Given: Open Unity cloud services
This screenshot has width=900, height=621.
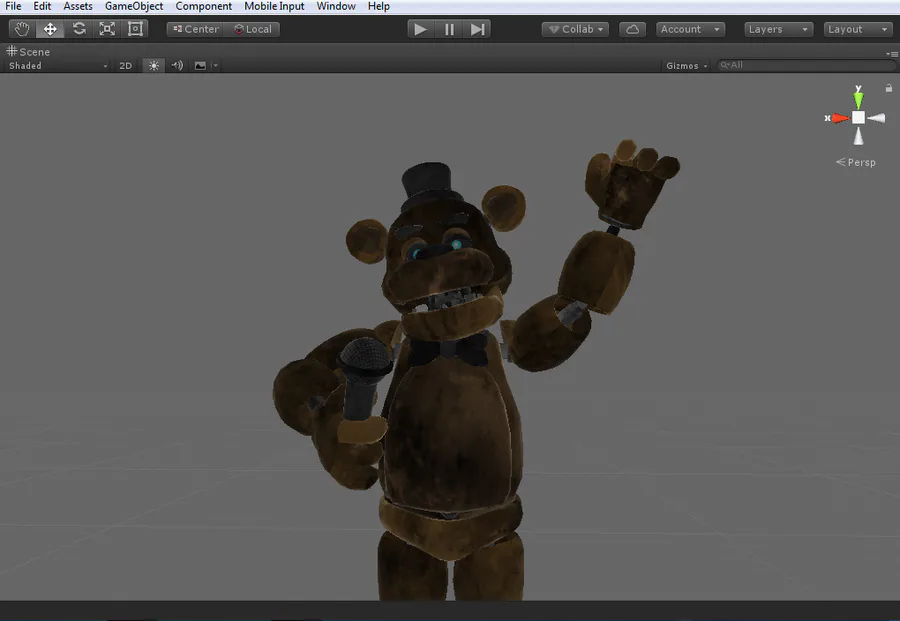Looking at the screenshot, I should click(633, 29).
